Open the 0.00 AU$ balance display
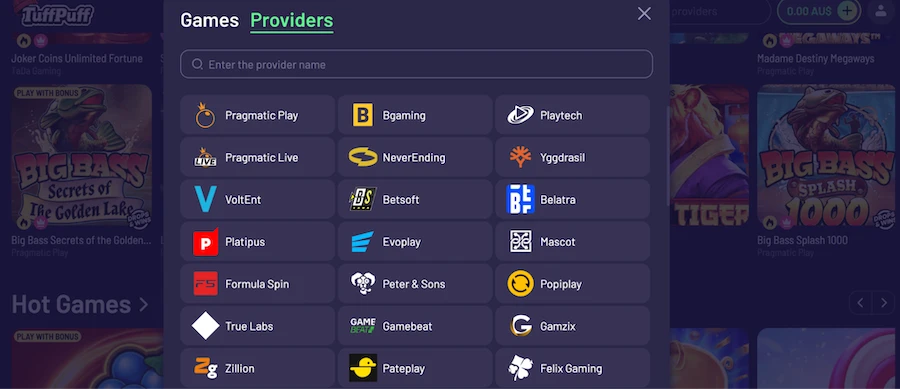This screenshot has height=389, width=900. coord(809,11)
